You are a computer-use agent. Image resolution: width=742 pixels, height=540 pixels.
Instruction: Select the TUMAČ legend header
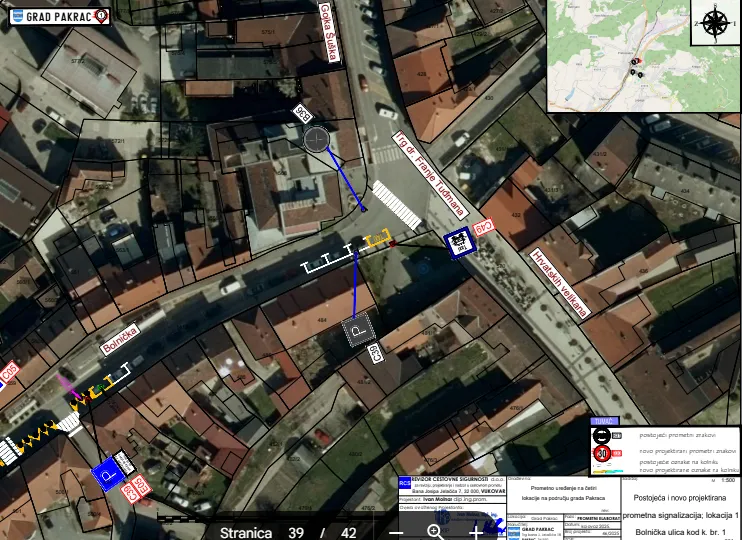[x=604, y=421]
